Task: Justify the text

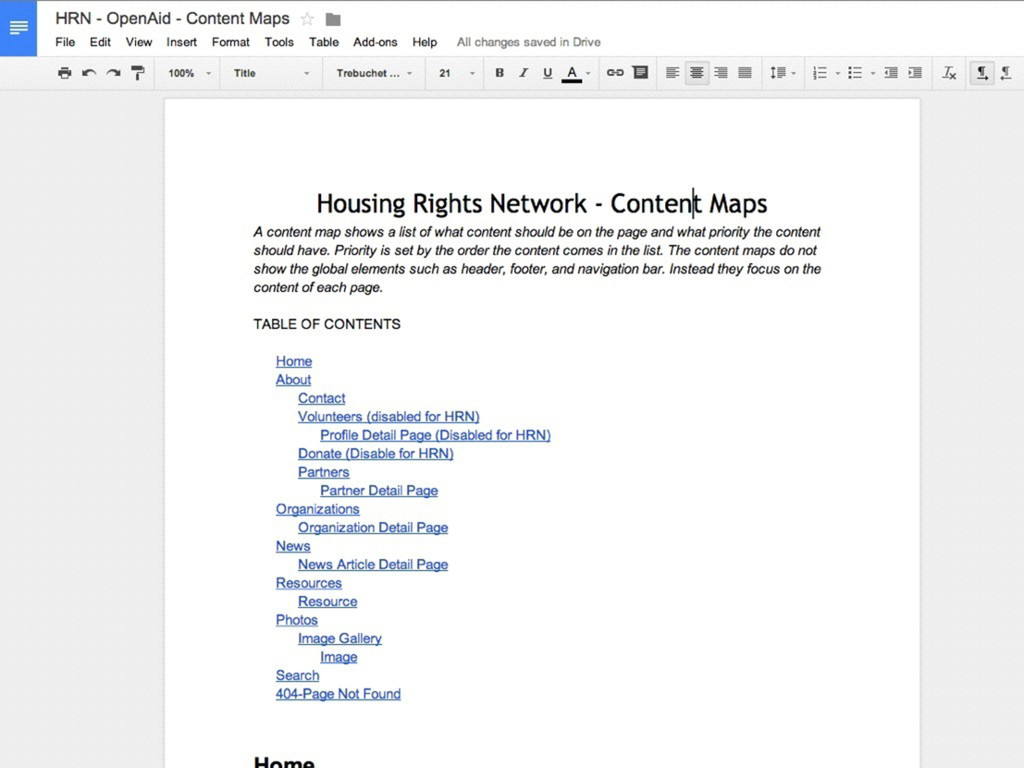Action: tap(745, 73)
